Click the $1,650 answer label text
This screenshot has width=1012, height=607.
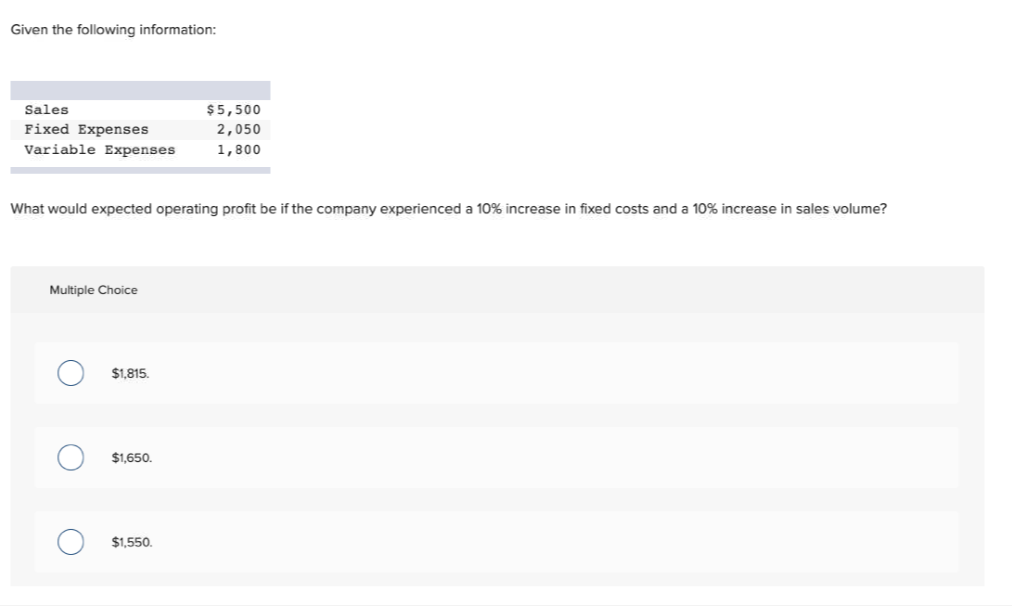click(x=132, y=457)
